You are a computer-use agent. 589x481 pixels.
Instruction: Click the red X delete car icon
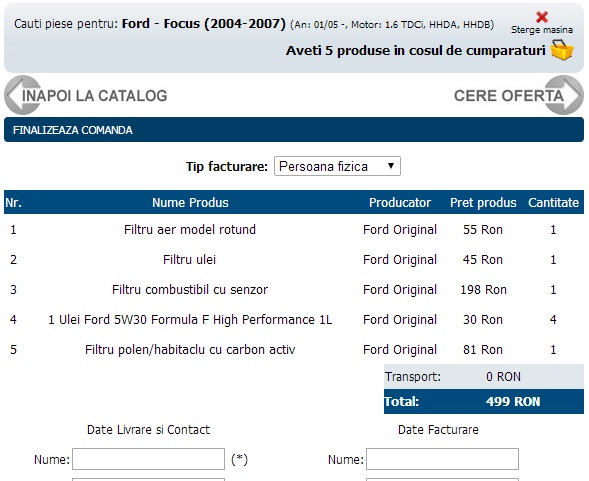(x=542, y=17)
